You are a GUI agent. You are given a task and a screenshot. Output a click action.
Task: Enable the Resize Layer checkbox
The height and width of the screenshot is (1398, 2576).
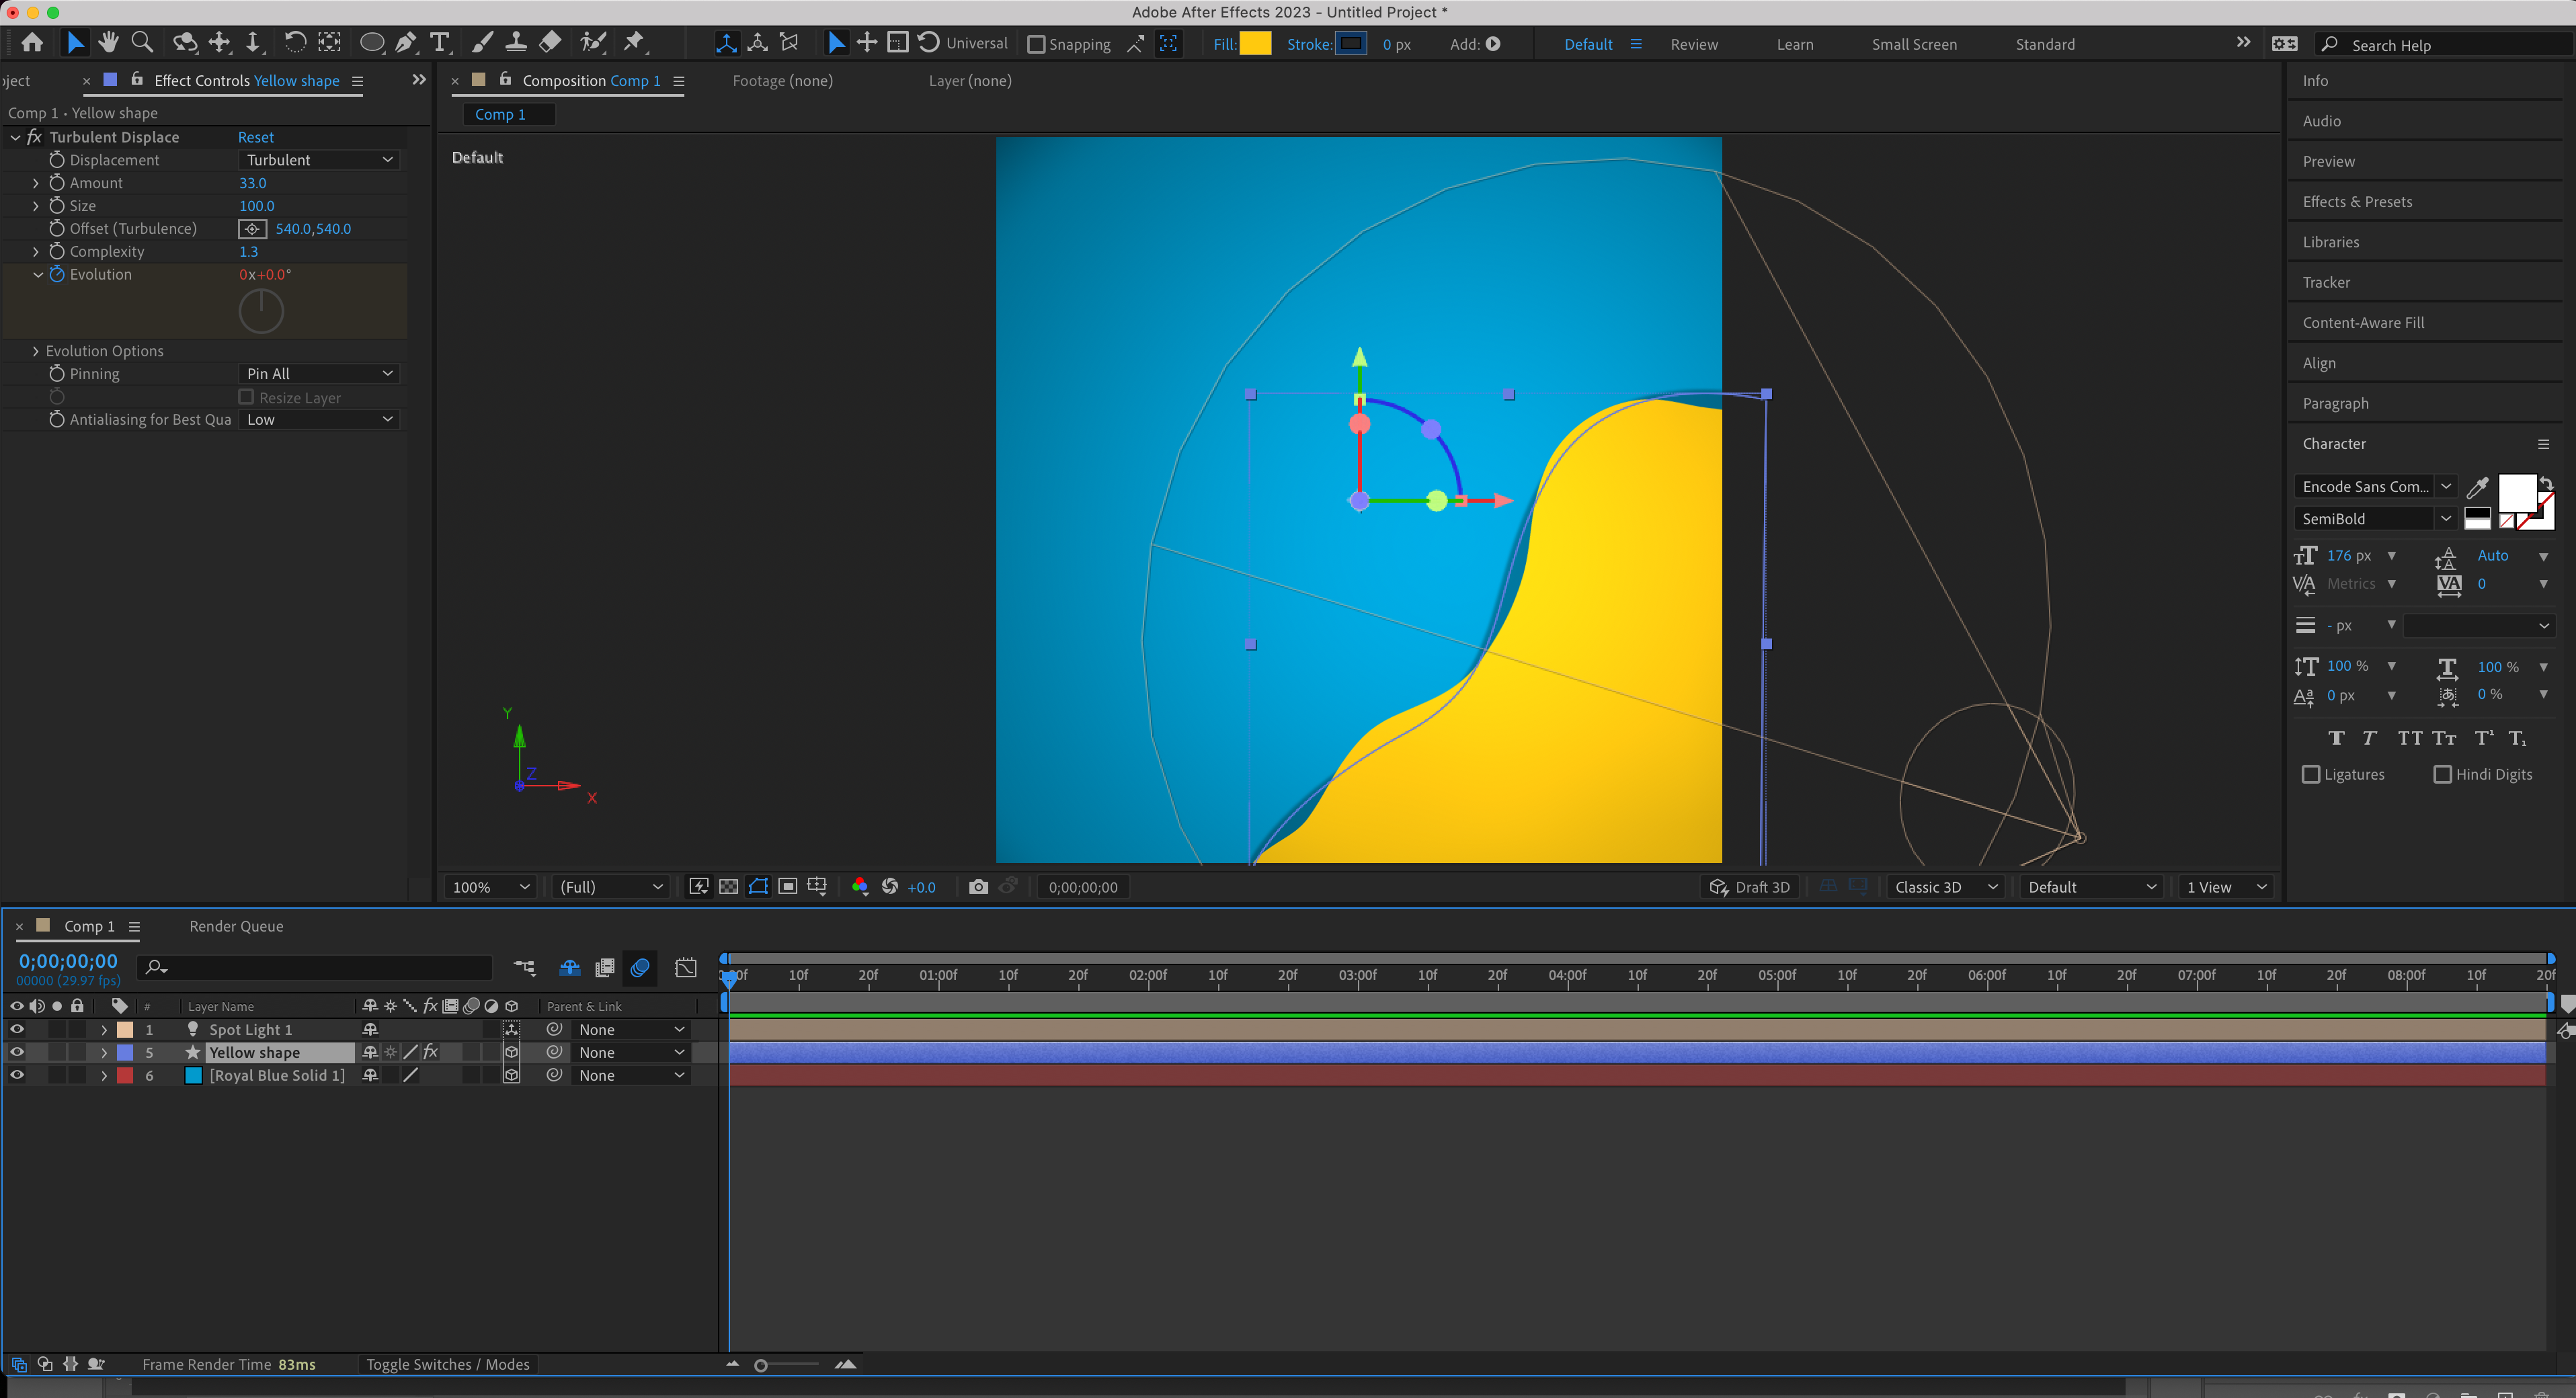point(246,397)
